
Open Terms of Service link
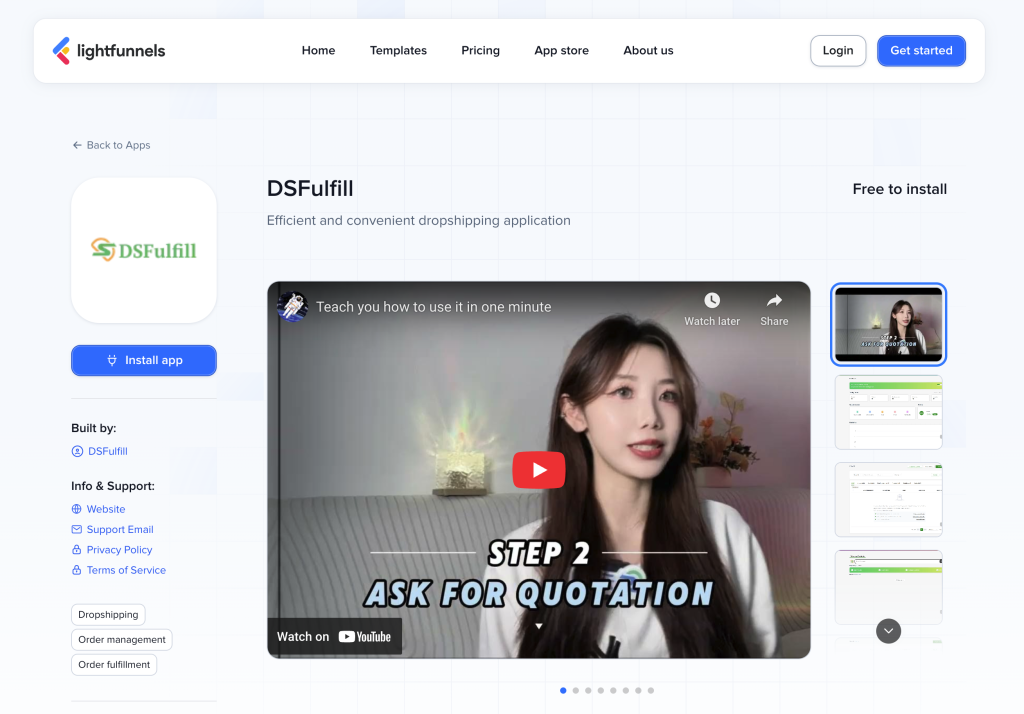[126, 570]
